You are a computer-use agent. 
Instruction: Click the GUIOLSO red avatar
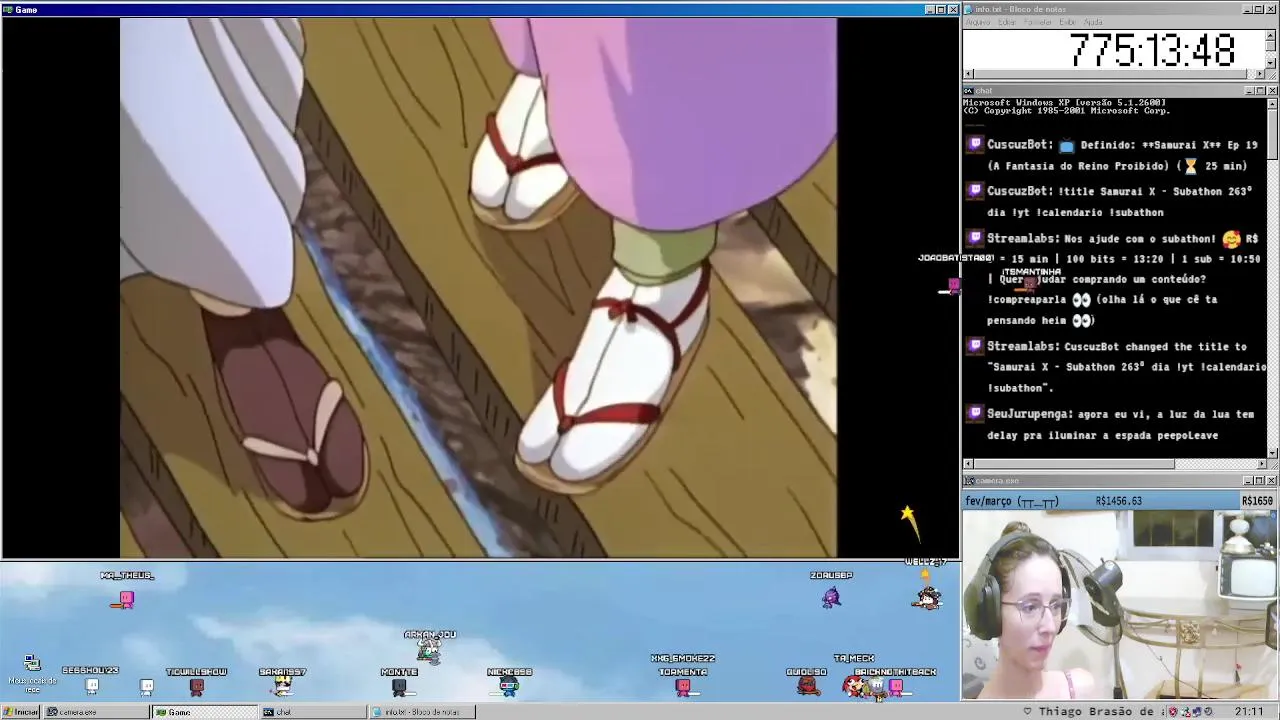pos(807,686)
